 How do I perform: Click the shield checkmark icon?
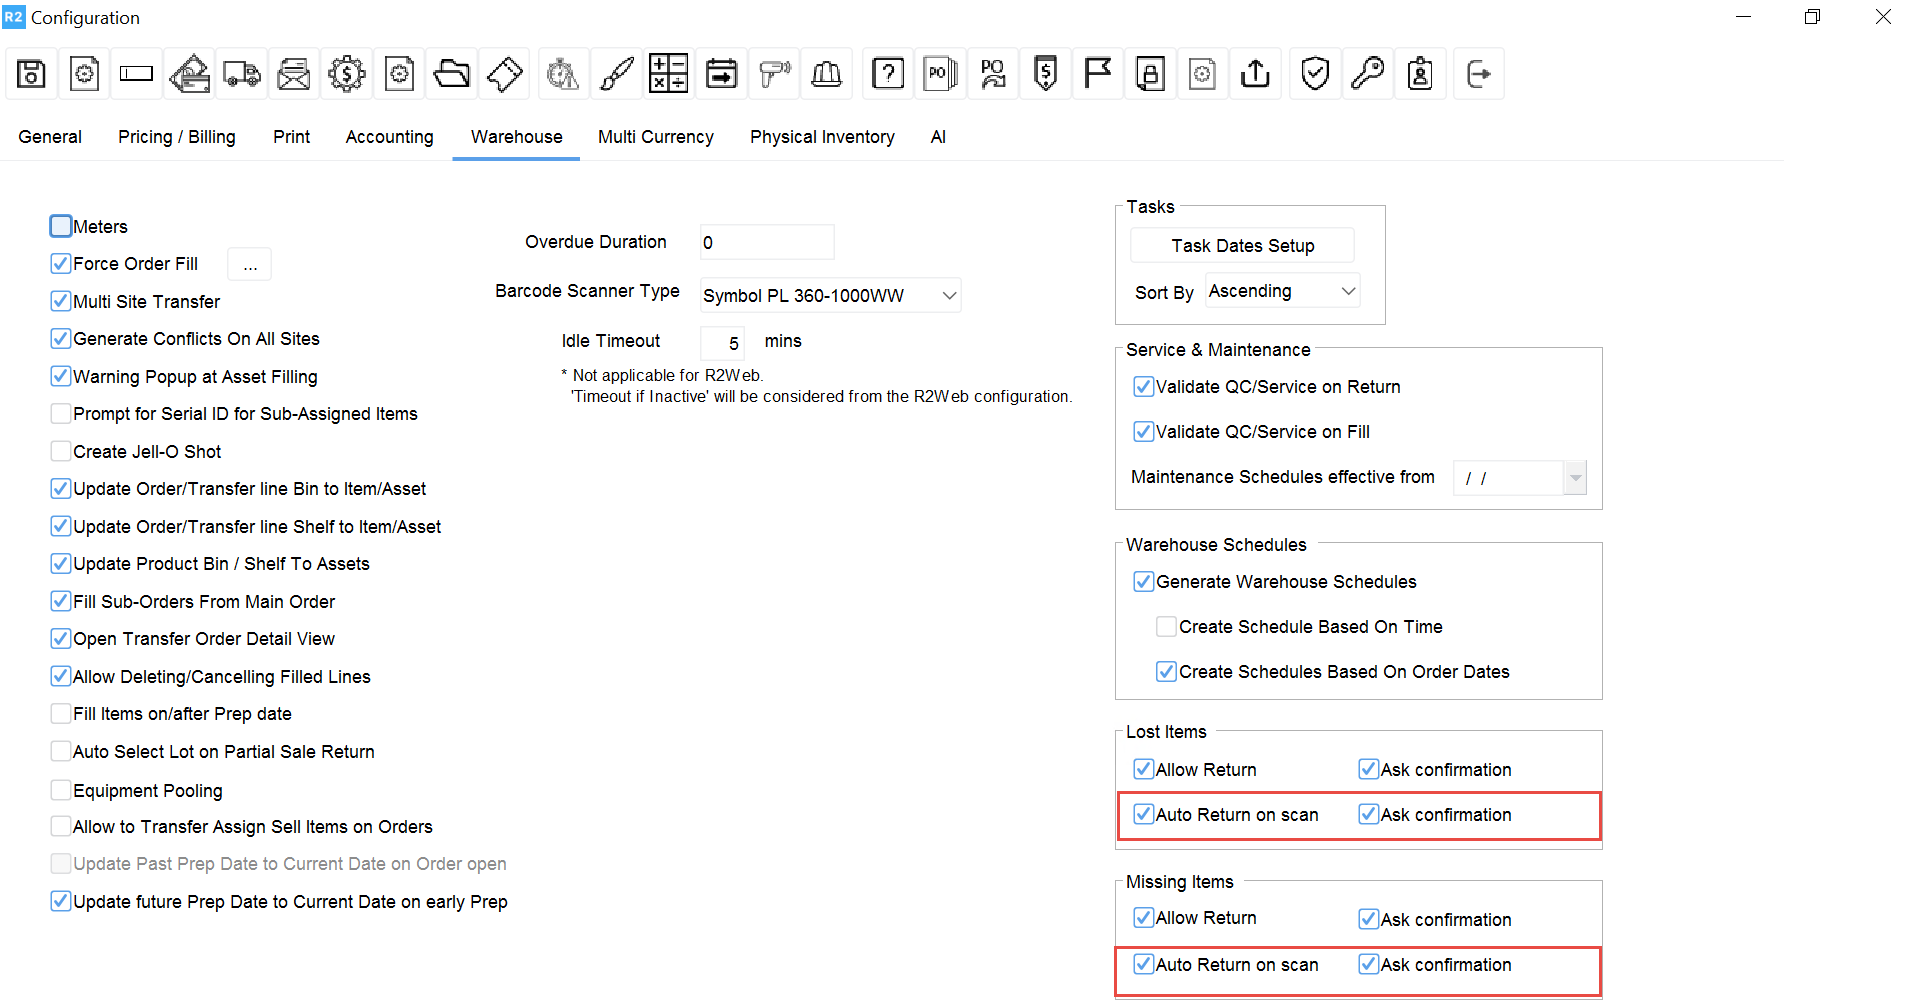coord(1315,74)
